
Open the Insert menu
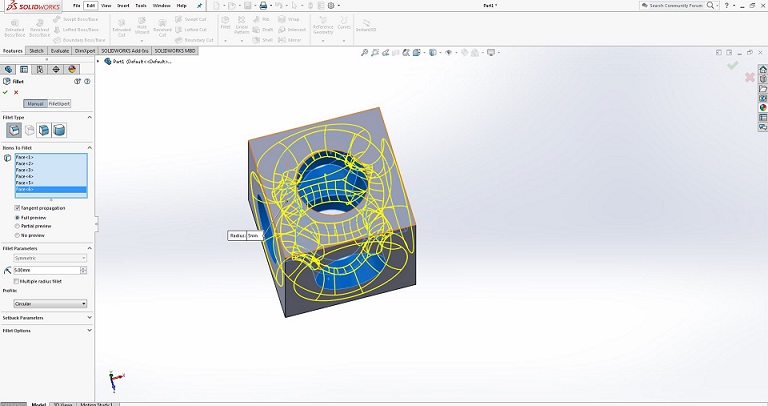coord(123,6)
